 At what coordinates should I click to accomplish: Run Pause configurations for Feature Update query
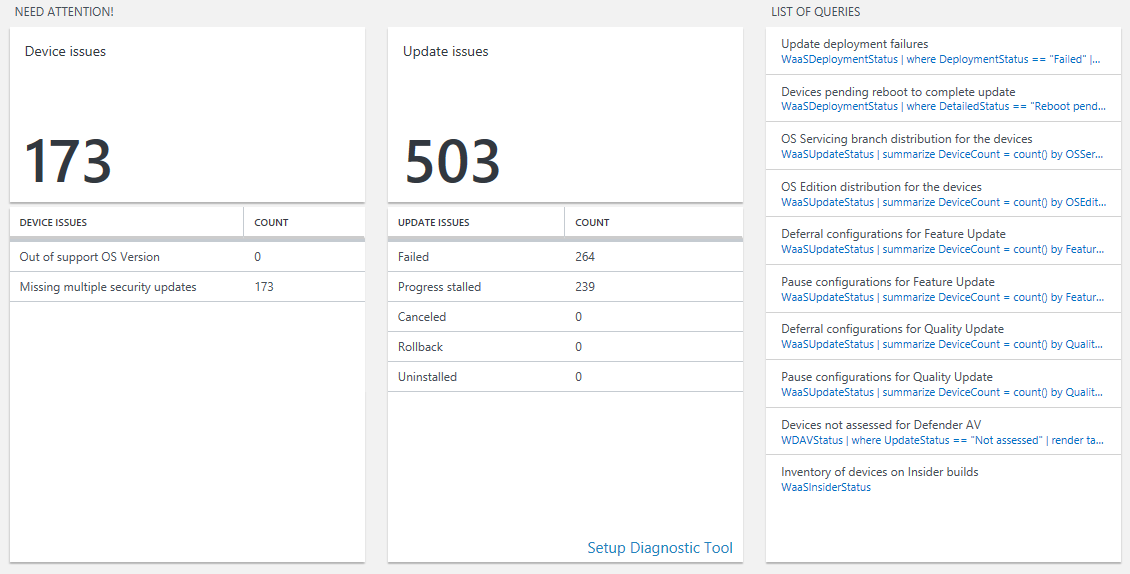click(x=942, y=289)
